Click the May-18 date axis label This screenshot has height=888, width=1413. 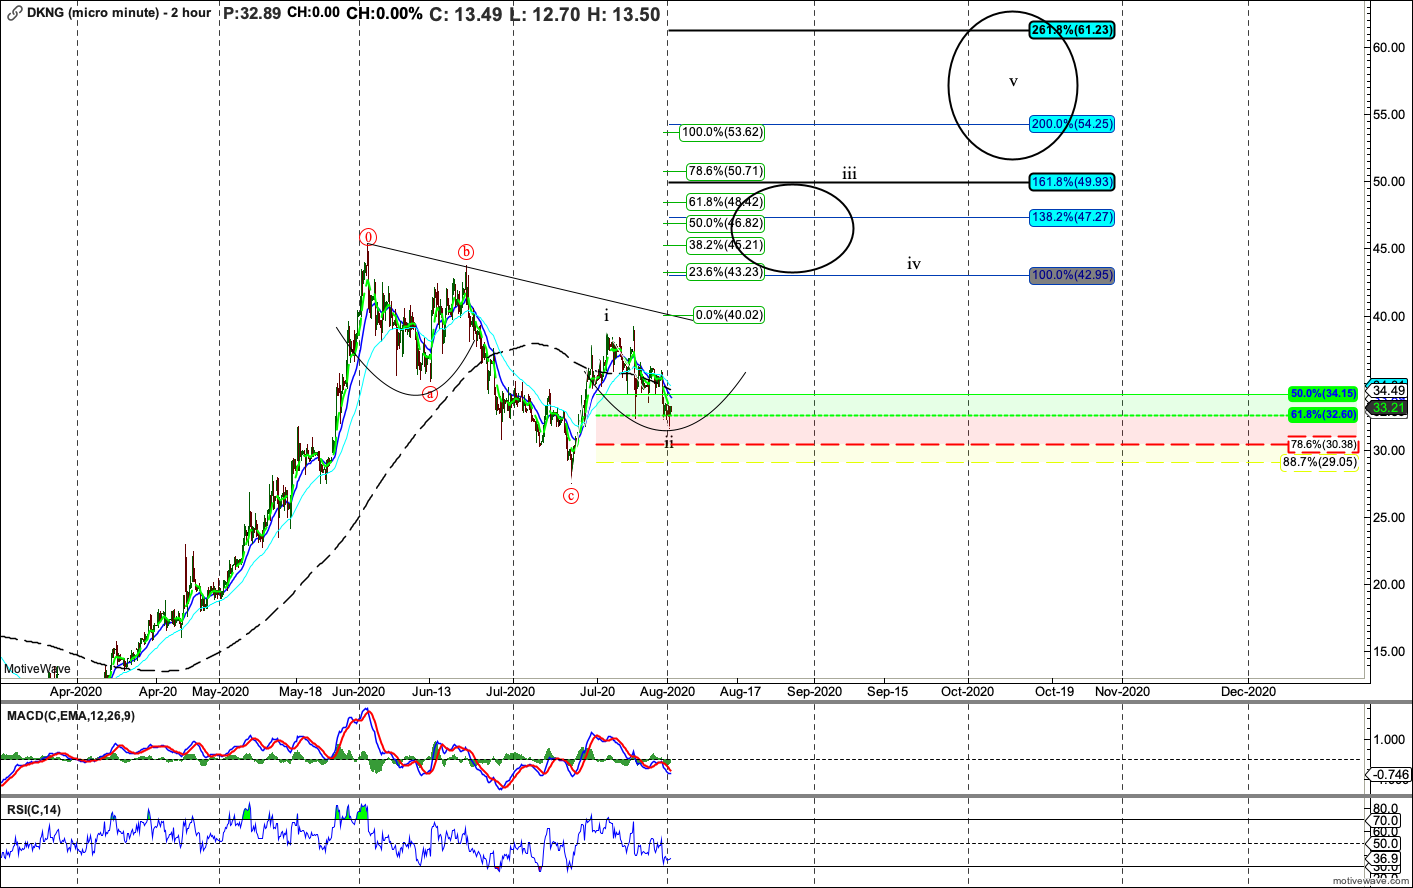[x=300, y=691]
